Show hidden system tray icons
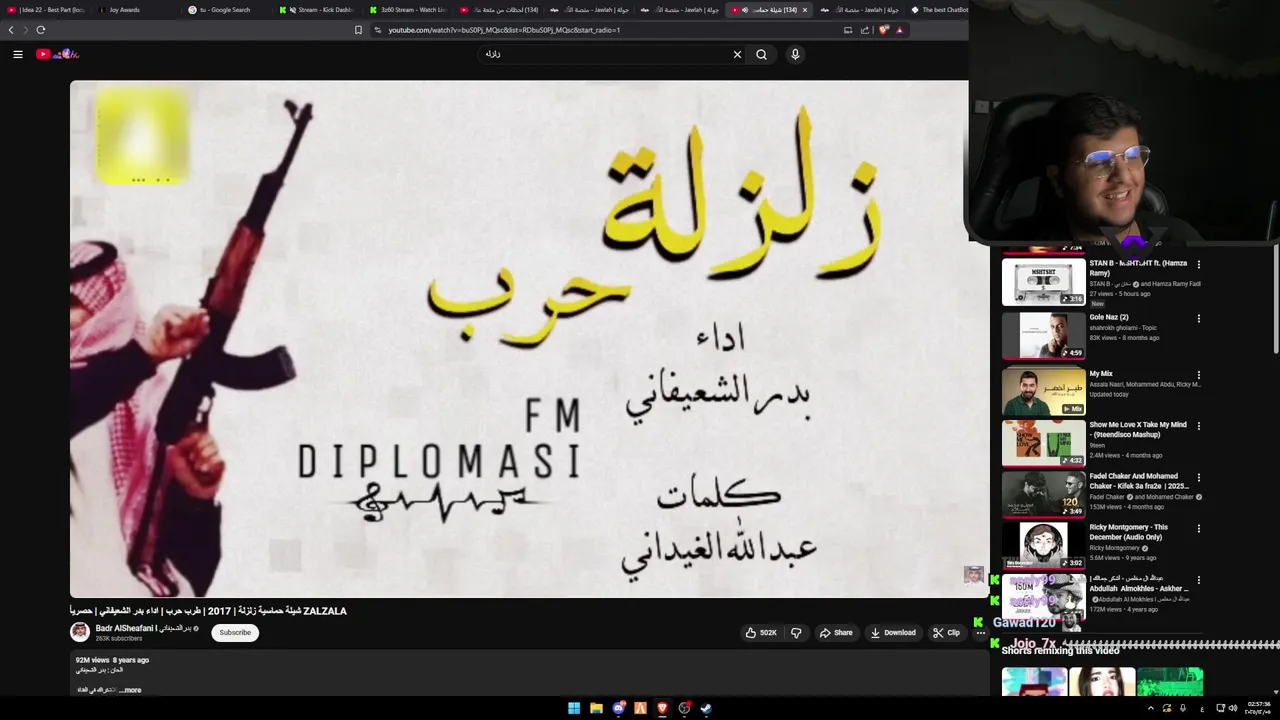This screenshot has height=720, width=1280. click(x=1150, y=708)
